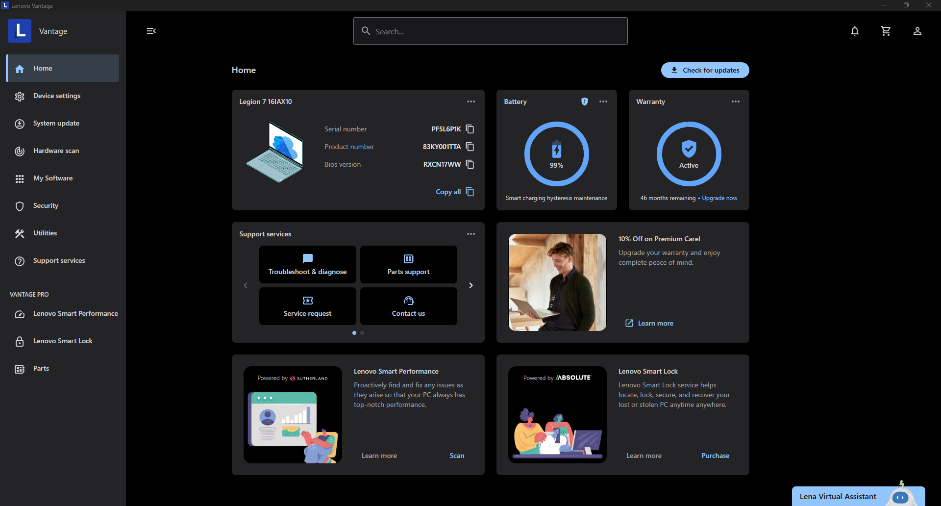The width and height of the screenshot is (941, 506).
Task: Open Security in sidebar
Action: (62, 206)
